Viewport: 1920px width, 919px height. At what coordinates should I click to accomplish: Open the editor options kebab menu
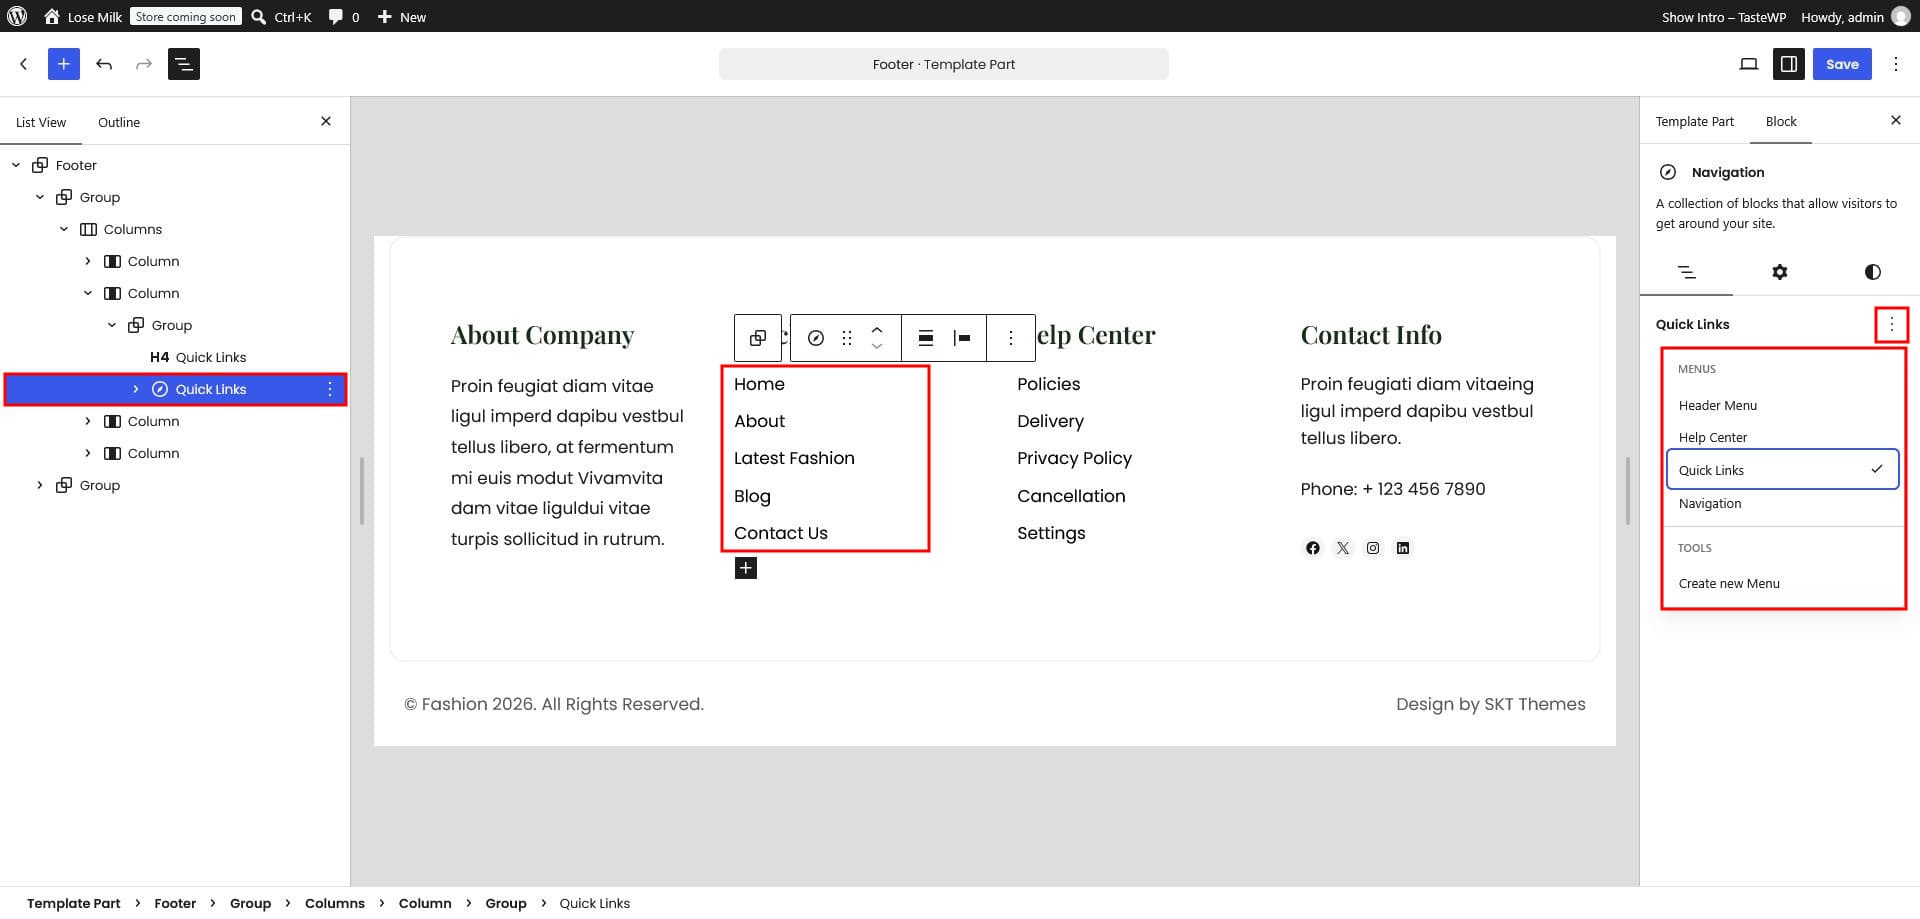tap(1896, 64)
